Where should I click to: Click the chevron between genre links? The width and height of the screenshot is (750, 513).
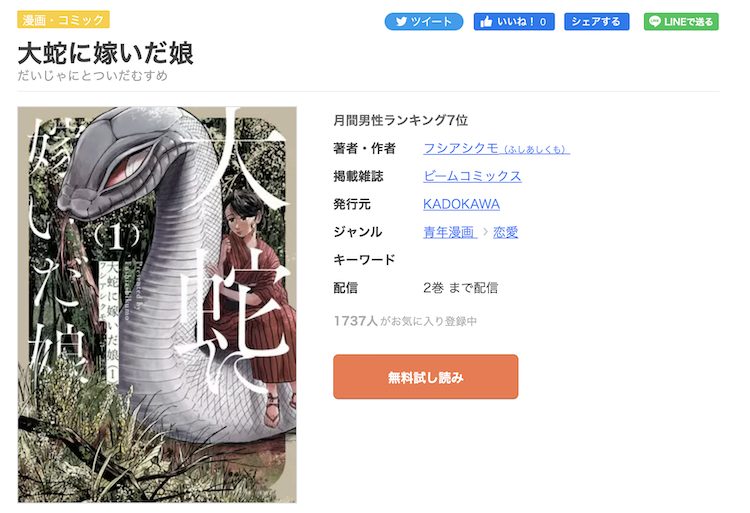tap(485, 232)
